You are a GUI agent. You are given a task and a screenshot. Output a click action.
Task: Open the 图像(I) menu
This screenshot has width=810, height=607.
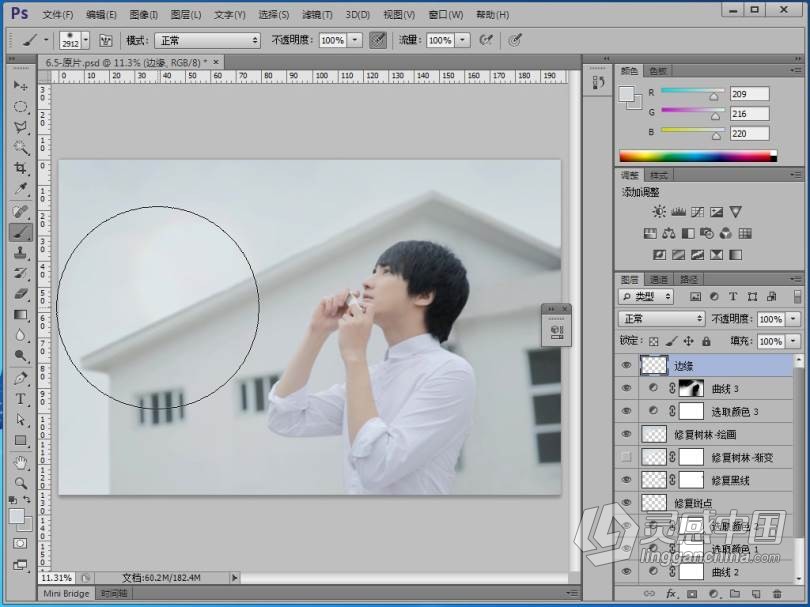coord(143,15)
